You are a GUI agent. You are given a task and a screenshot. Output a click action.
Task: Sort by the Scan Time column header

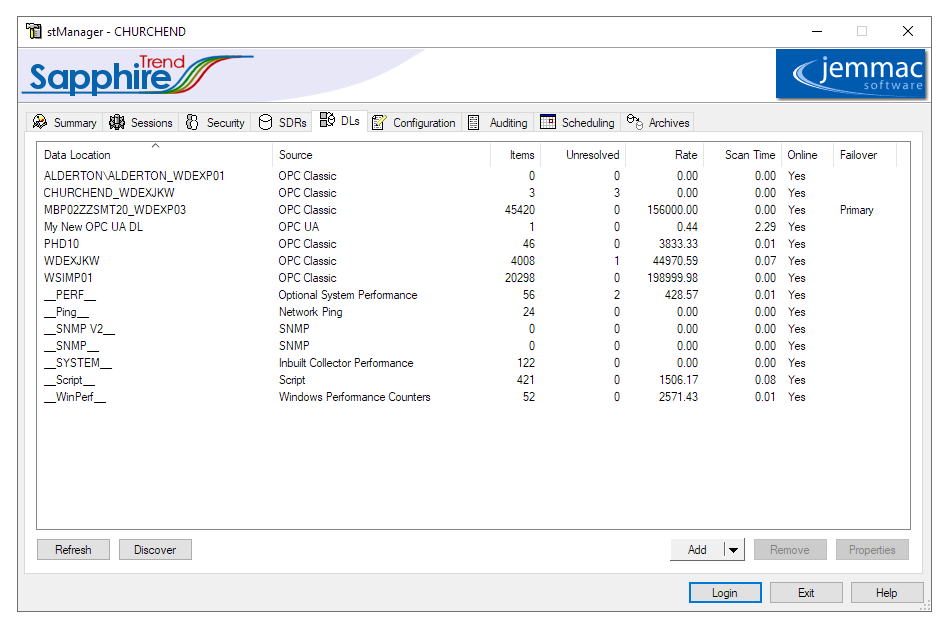[743, 155]
